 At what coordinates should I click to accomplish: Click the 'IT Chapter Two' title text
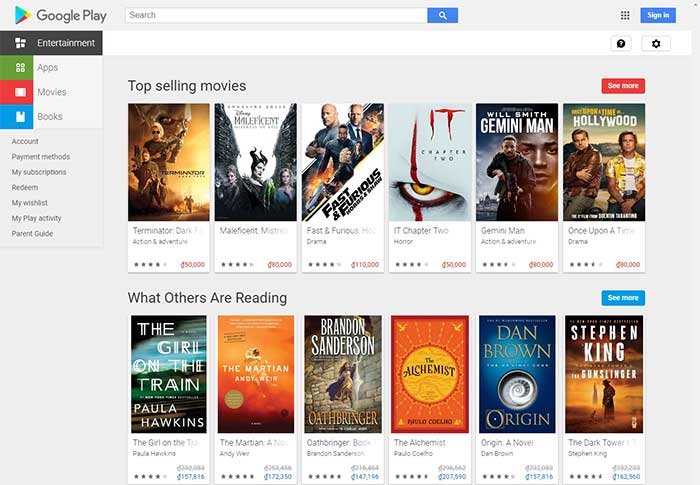point(421,231)
